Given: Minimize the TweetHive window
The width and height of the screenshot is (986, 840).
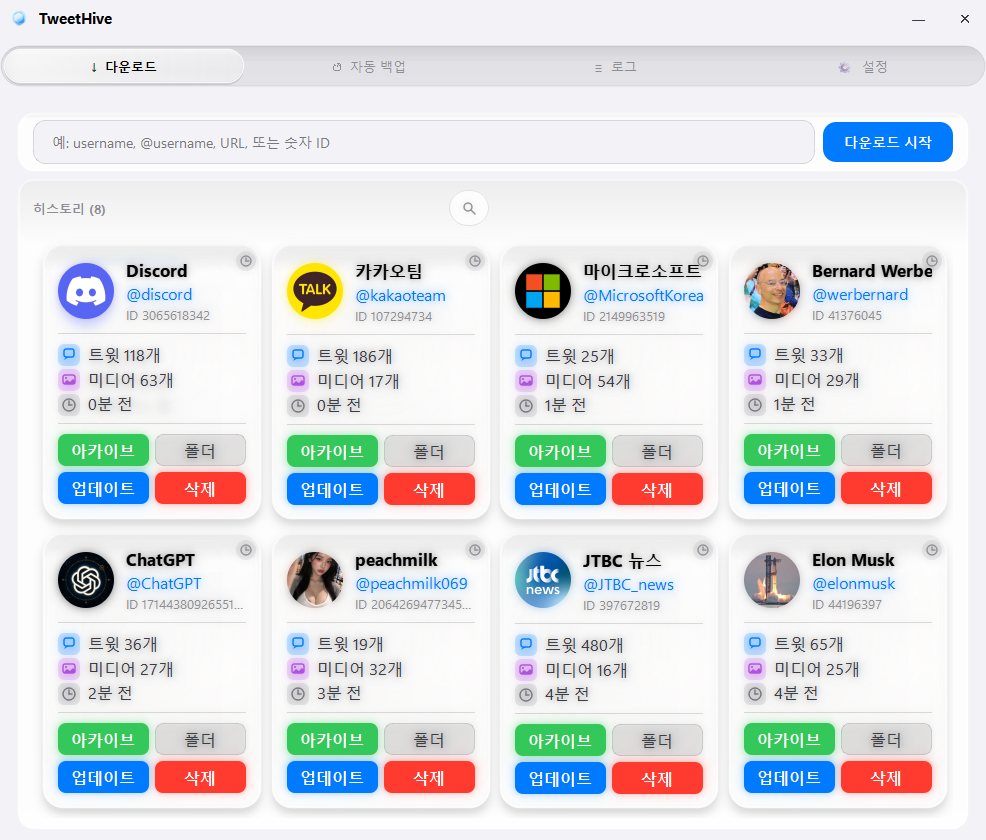Looking at the screenshot, I should tap(919, 19).
